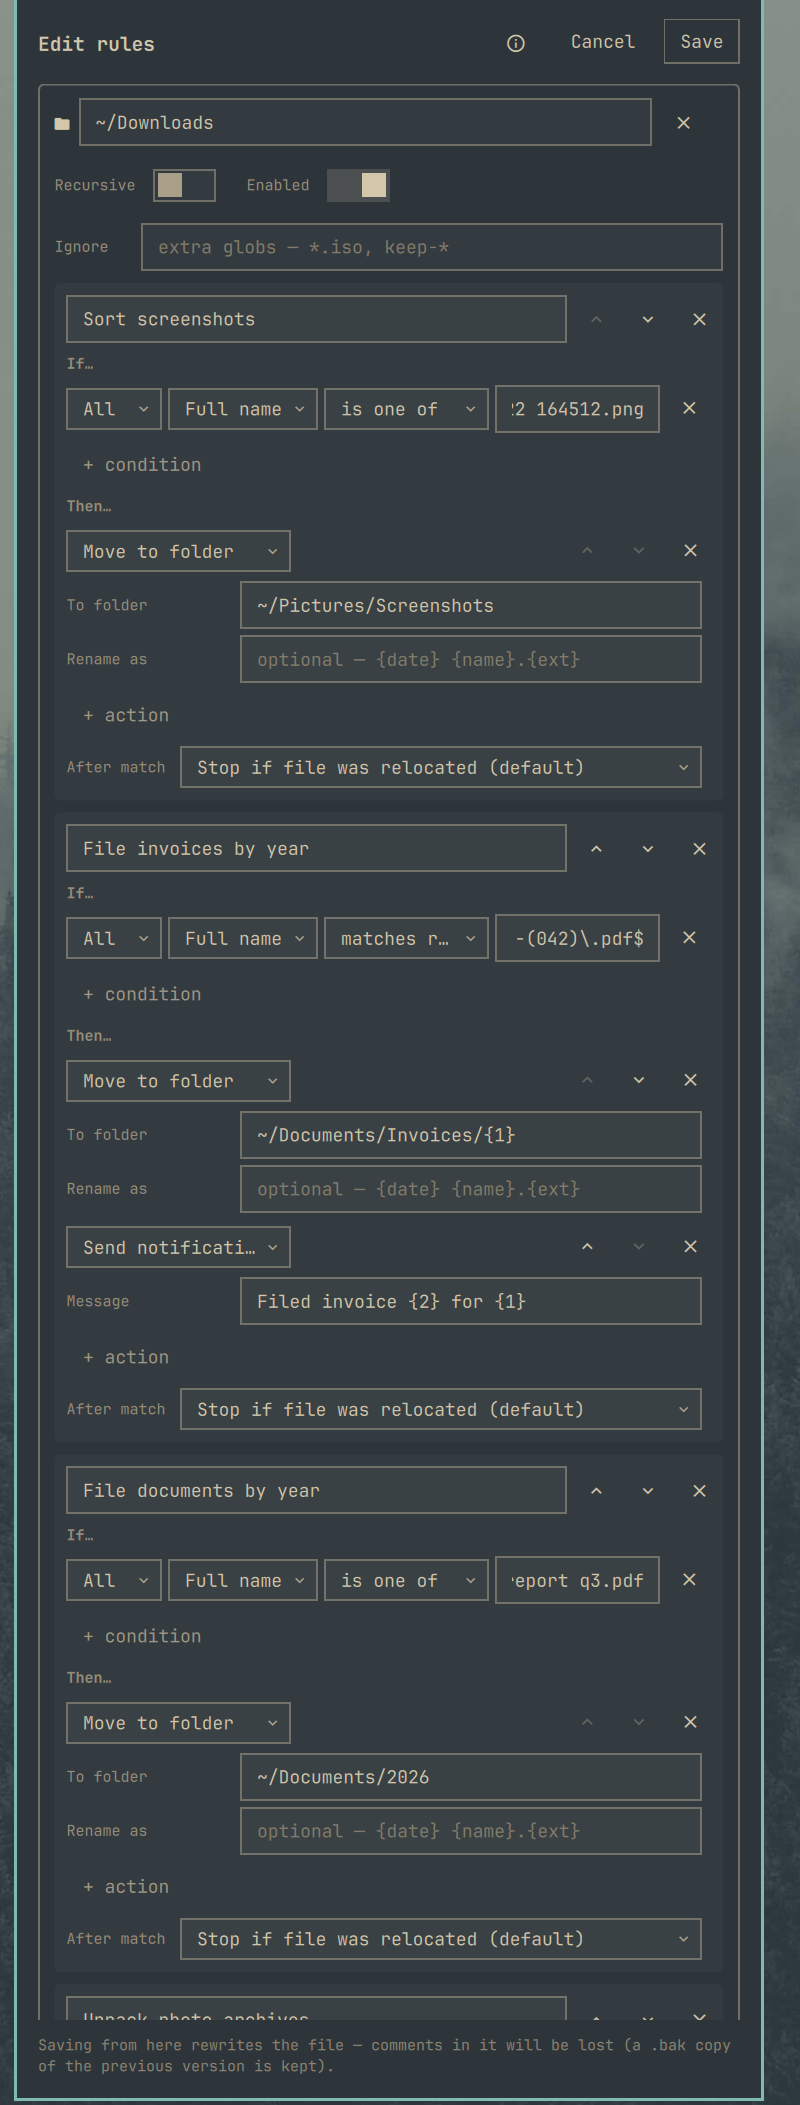
Task: Move down the Sort screenshots move action
Action: coord(639,550)
